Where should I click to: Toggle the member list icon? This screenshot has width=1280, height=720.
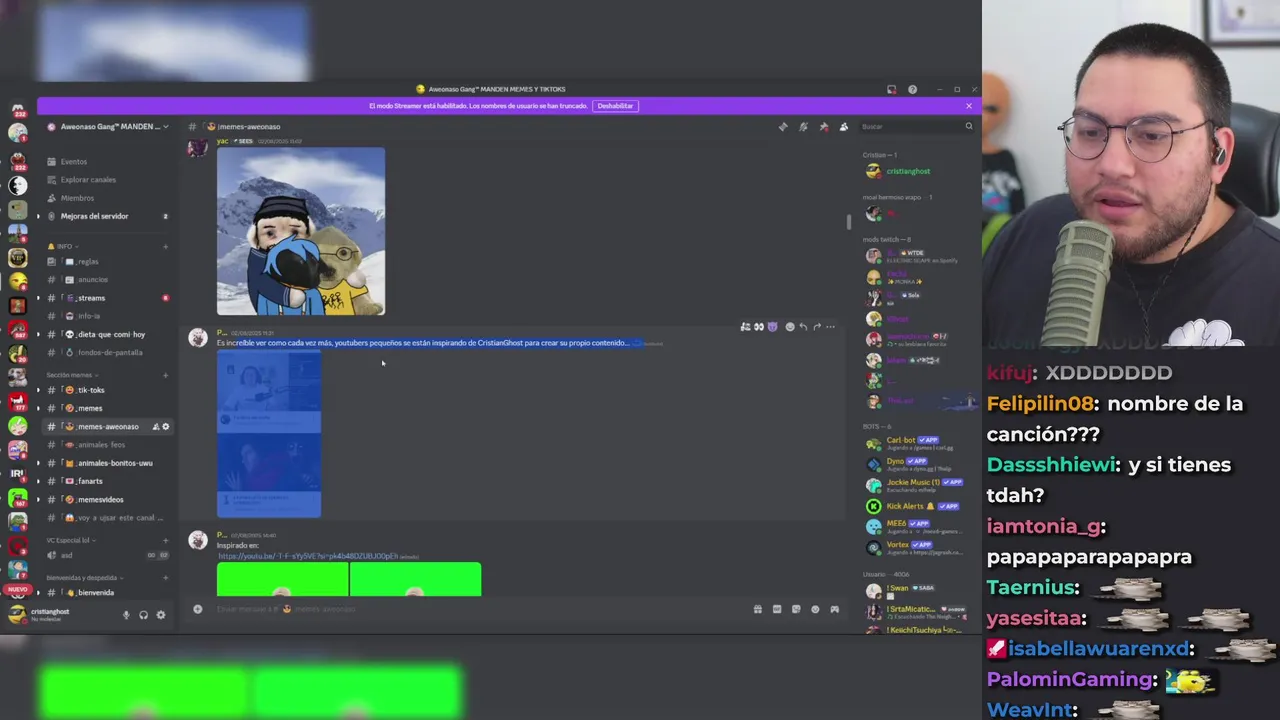pos(843,127)
